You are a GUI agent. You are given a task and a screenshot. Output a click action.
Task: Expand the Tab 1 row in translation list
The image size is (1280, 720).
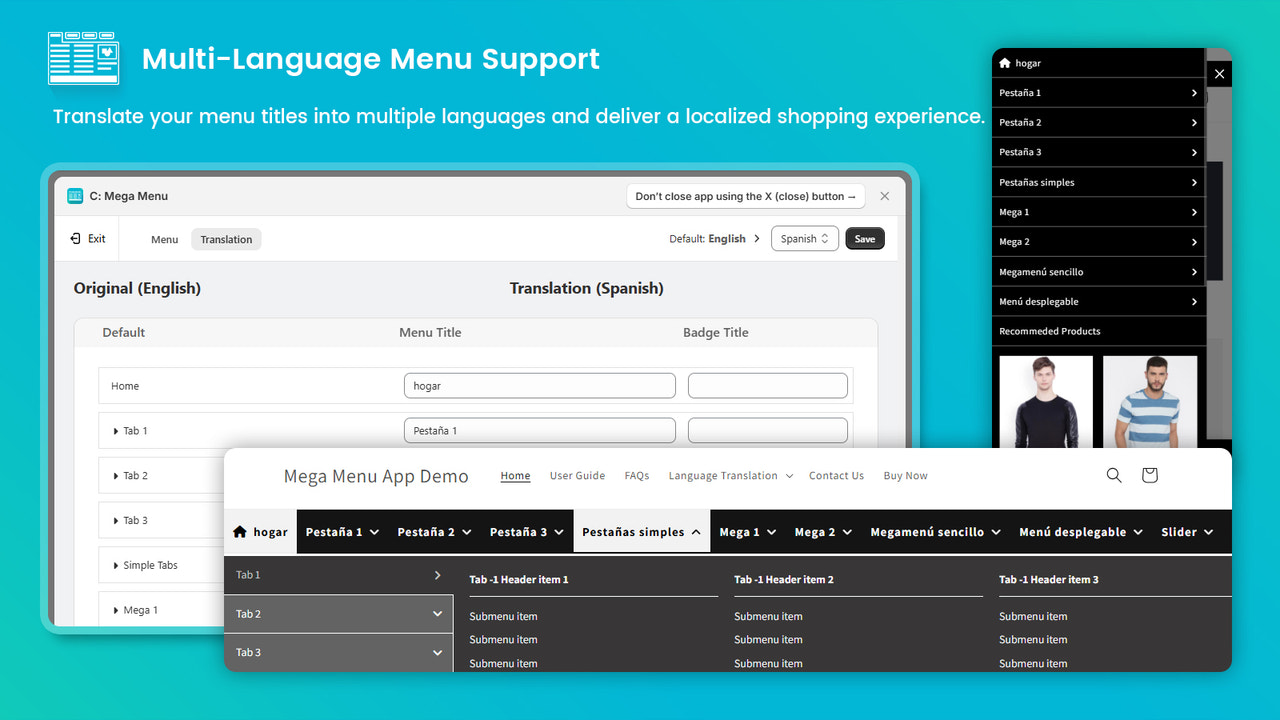(116, 431)
